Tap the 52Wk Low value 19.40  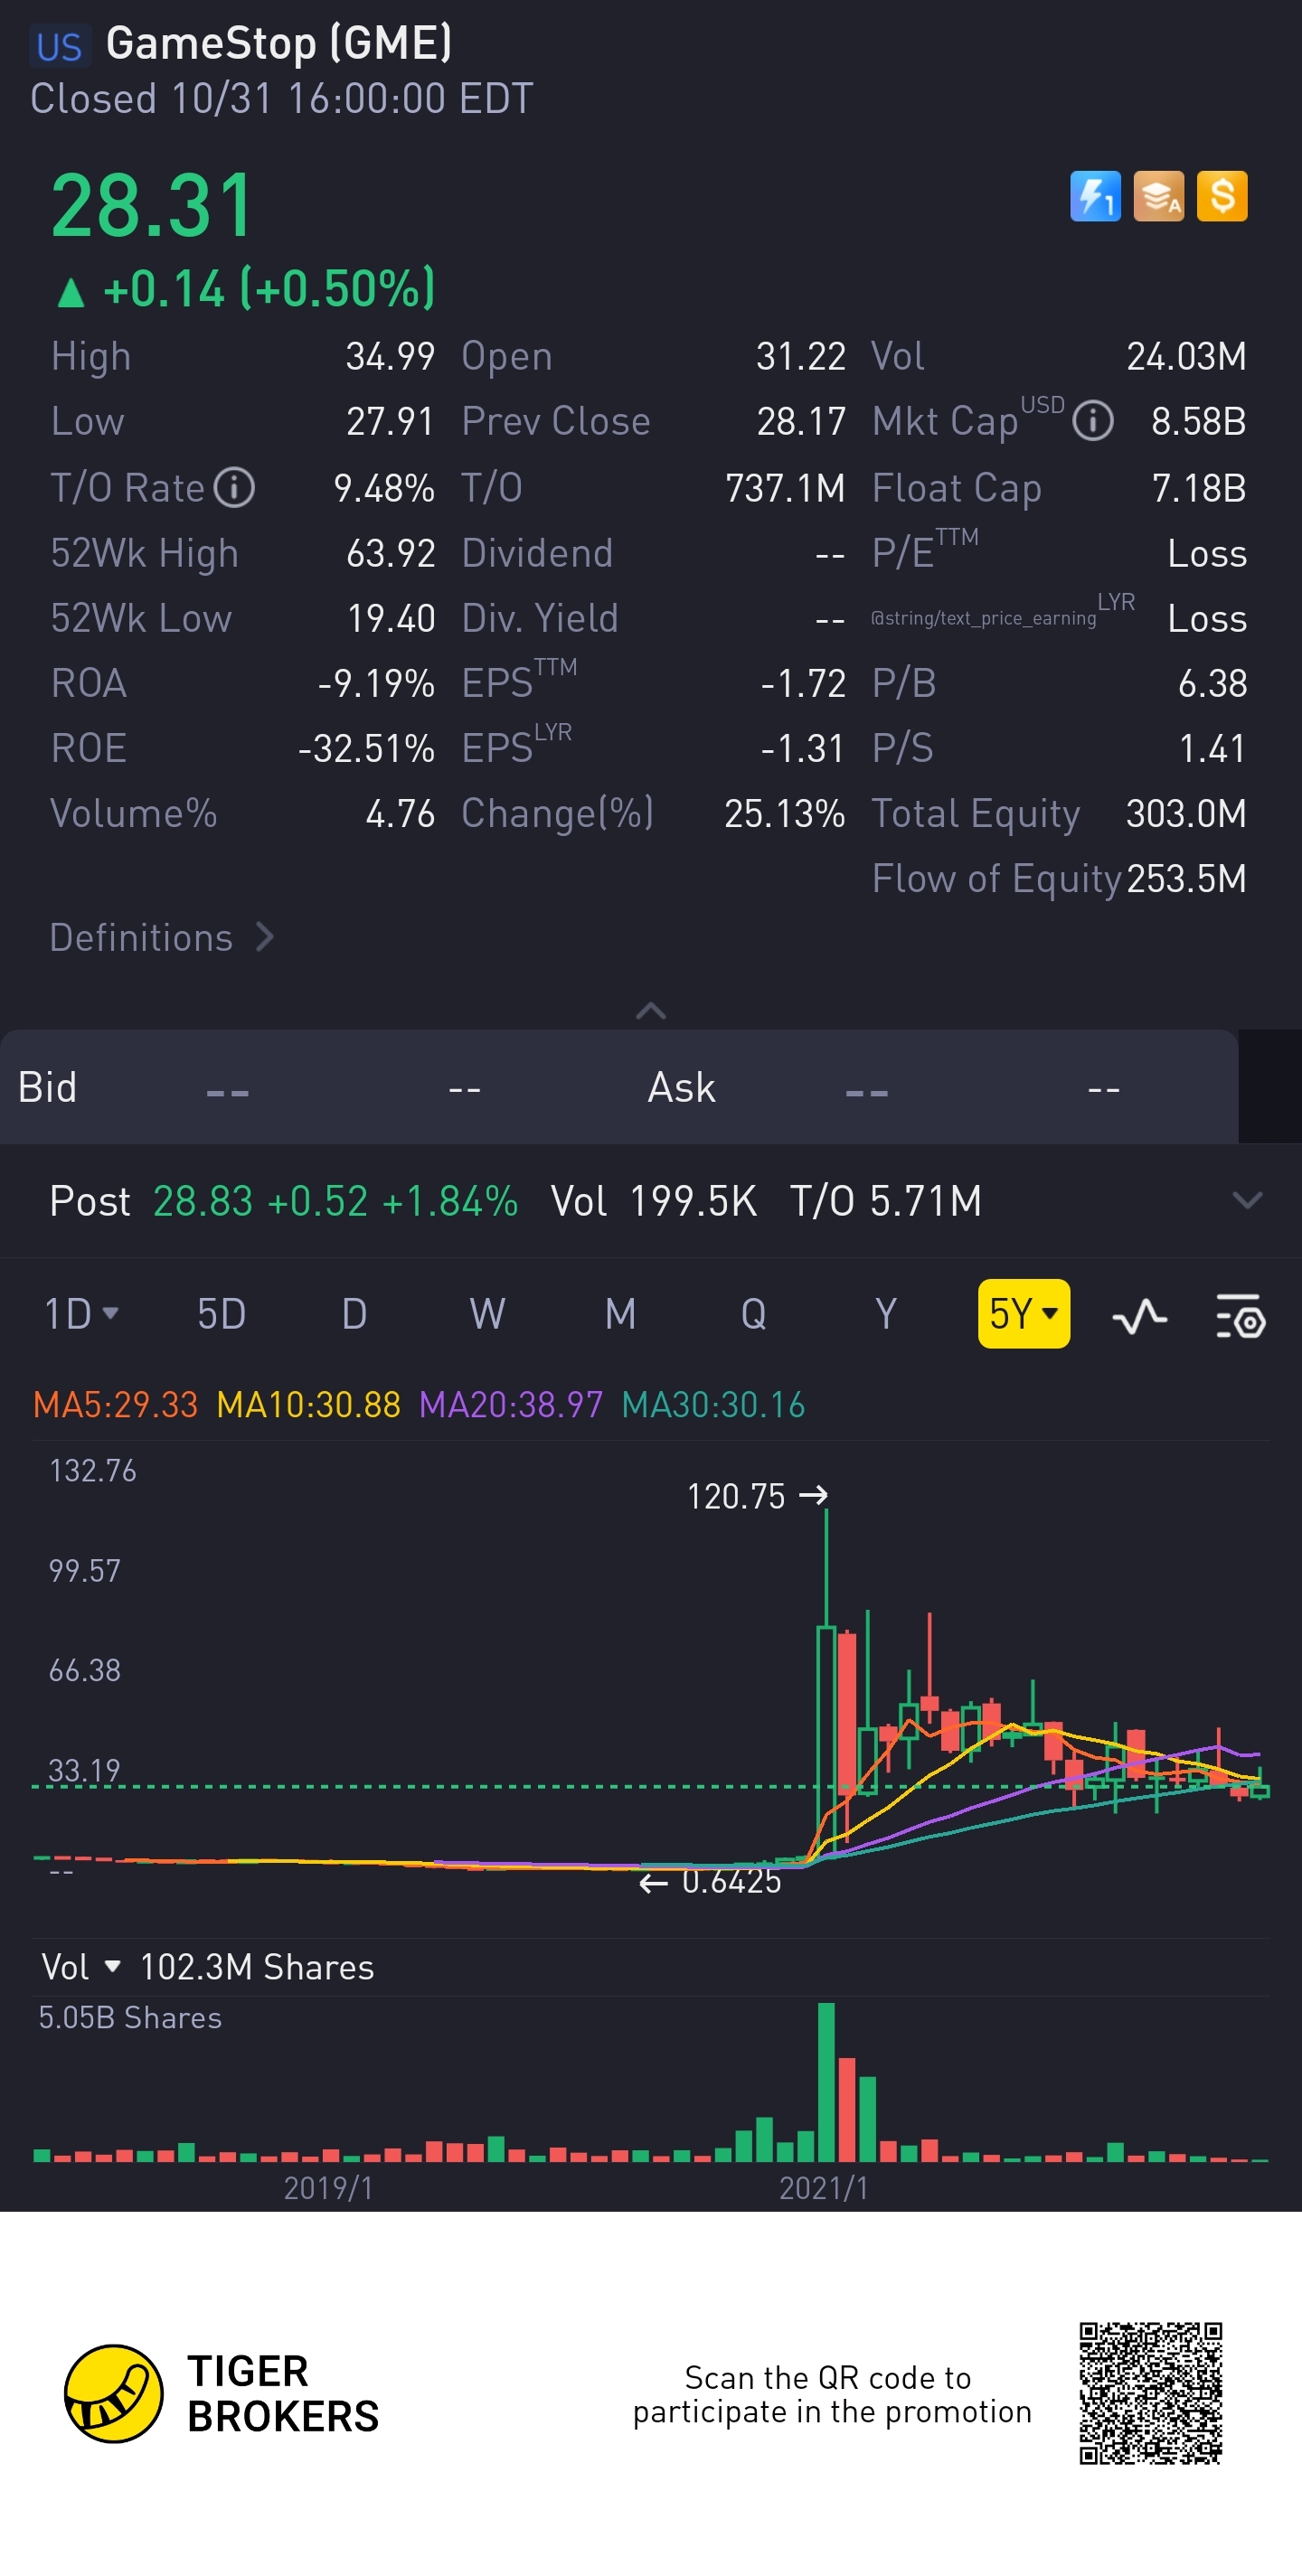point(391,618)
